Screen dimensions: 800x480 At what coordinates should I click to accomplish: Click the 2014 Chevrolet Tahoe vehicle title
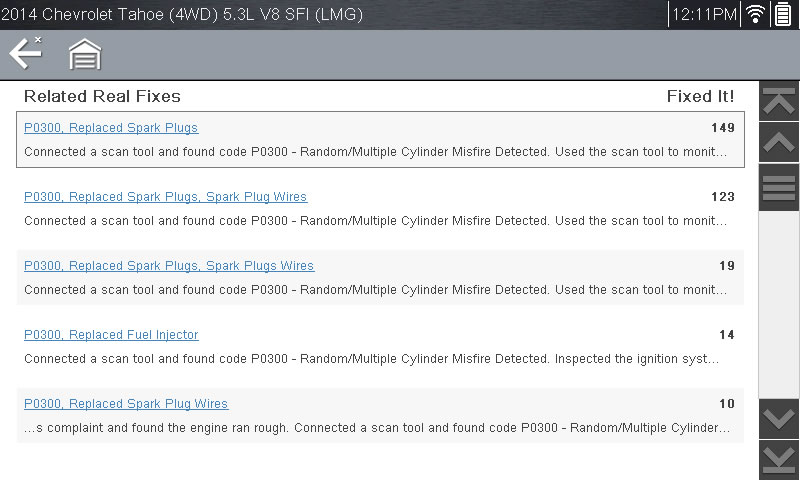pyautogui.click(x=181, y=14)
